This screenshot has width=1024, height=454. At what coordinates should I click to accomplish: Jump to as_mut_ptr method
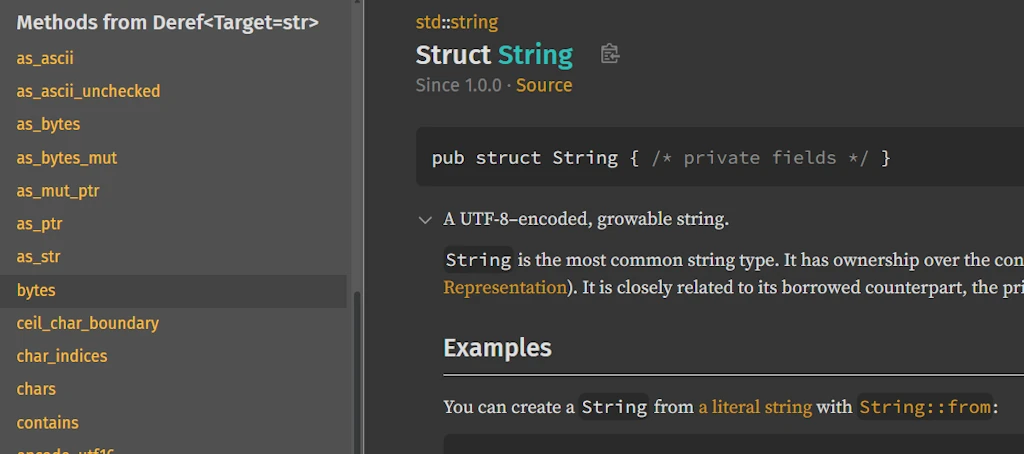[58, 191]
